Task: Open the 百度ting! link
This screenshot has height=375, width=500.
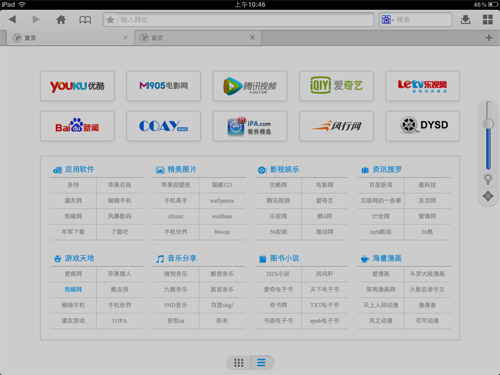Action: [222, 305]
